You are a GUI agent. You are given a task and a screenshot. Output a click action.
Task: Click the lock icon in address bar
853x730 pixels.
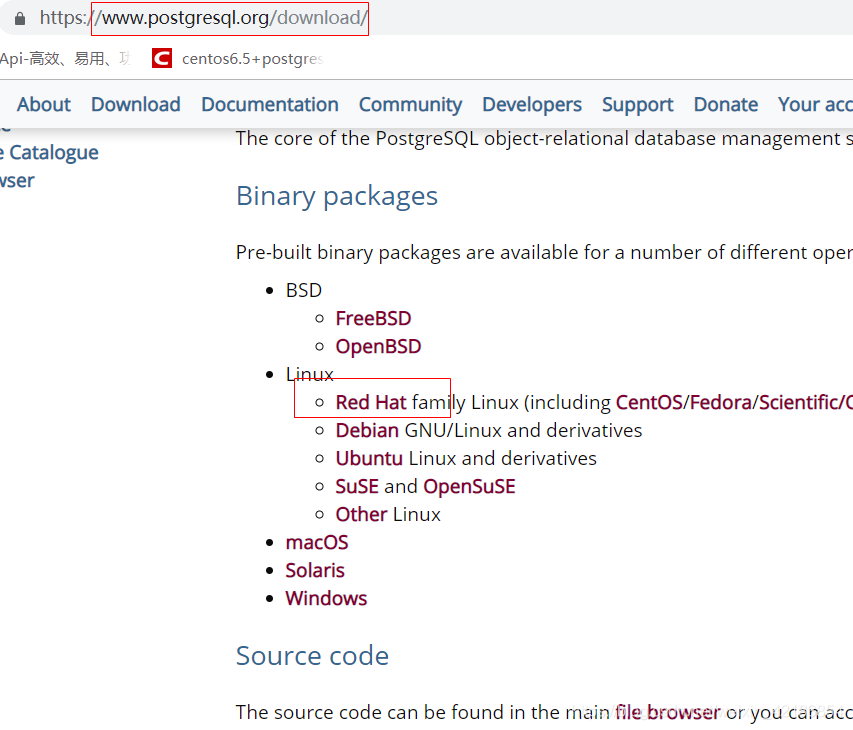tap(20, 18)
